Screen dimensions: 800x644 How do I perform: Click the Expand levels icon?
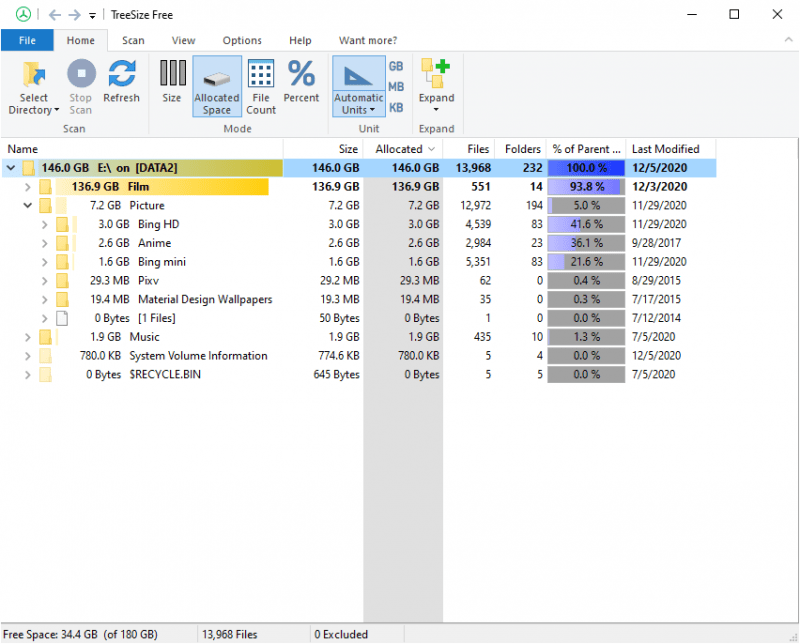pos(435,78)
